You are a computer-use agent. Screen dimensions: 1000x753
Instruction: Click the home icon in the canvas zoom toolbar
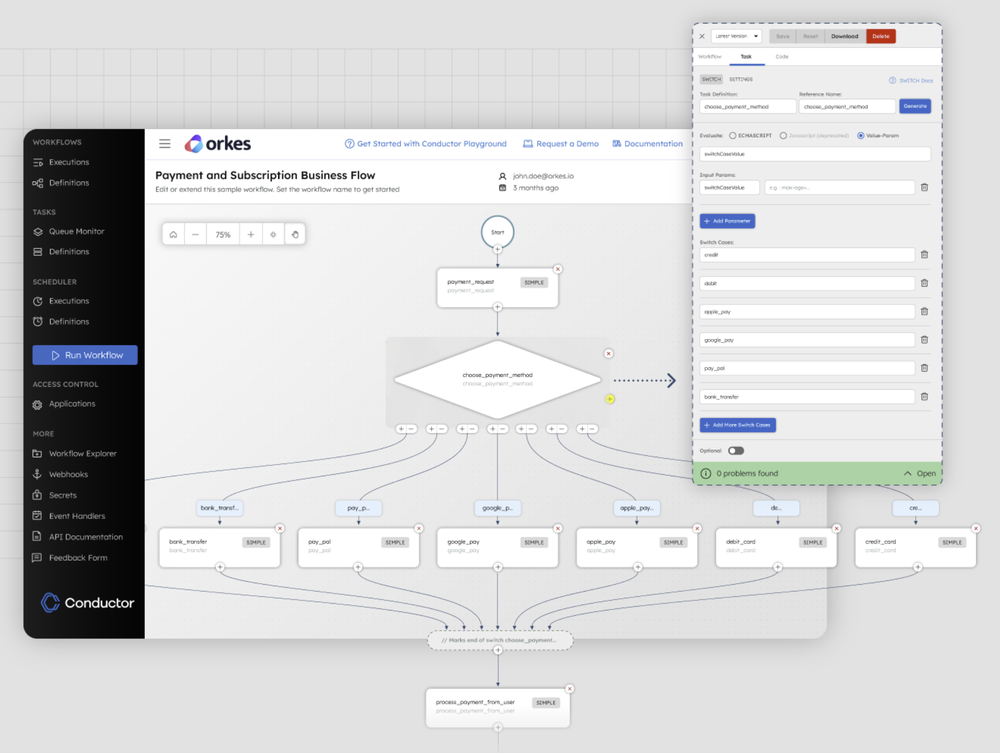173,235
